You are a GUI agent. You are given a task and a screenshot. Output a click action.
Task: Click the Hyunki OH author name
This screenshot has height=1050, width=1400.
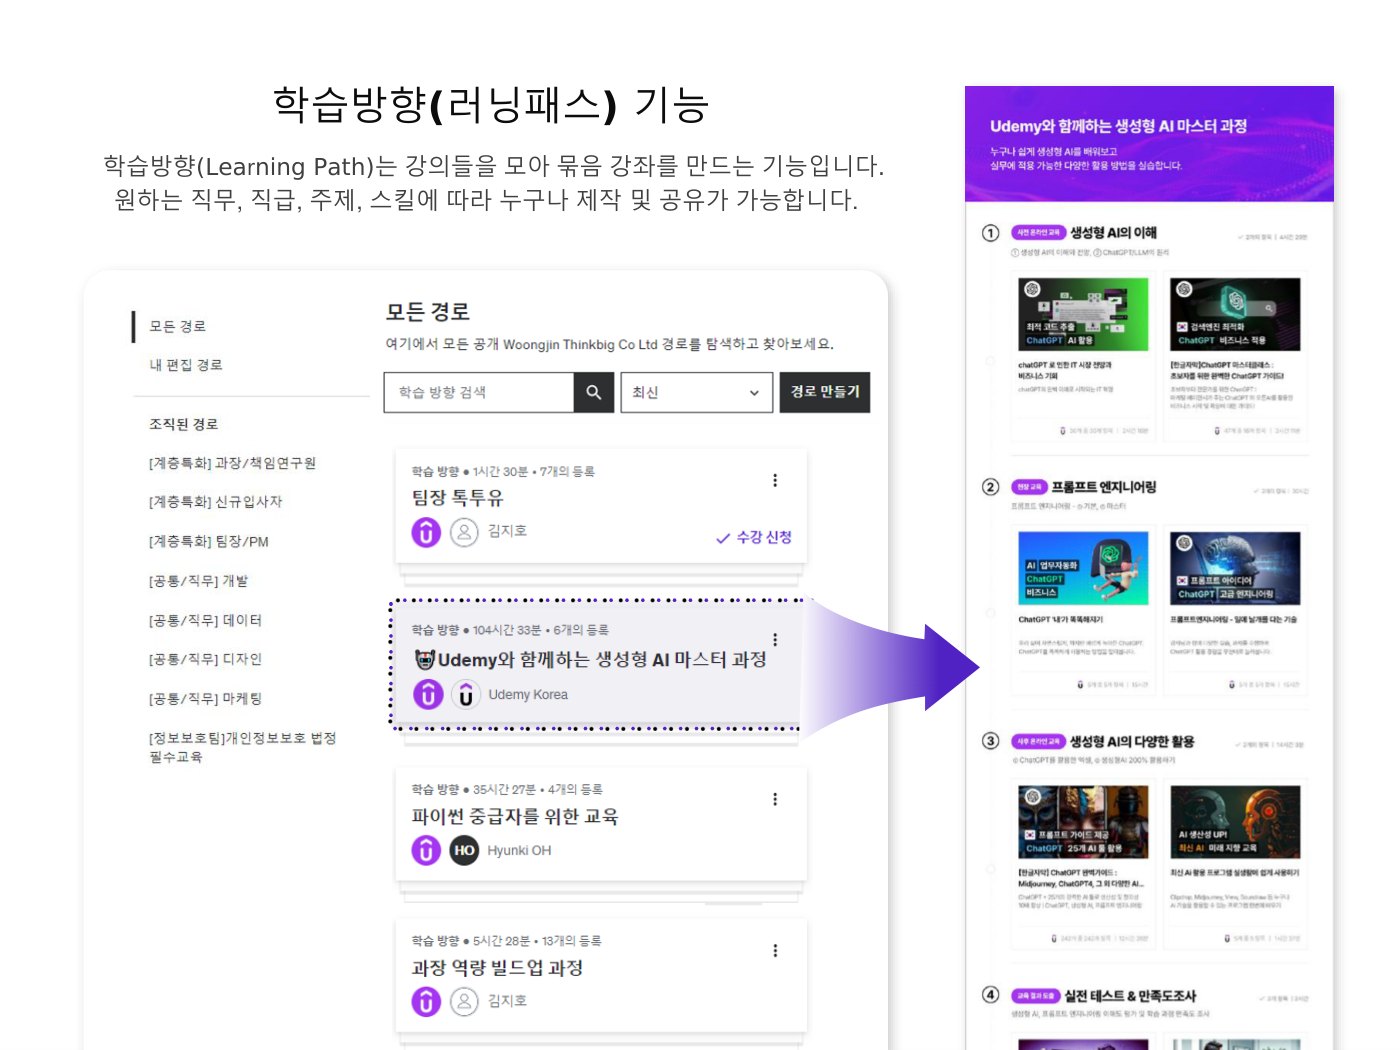click(x=519, y=851)
